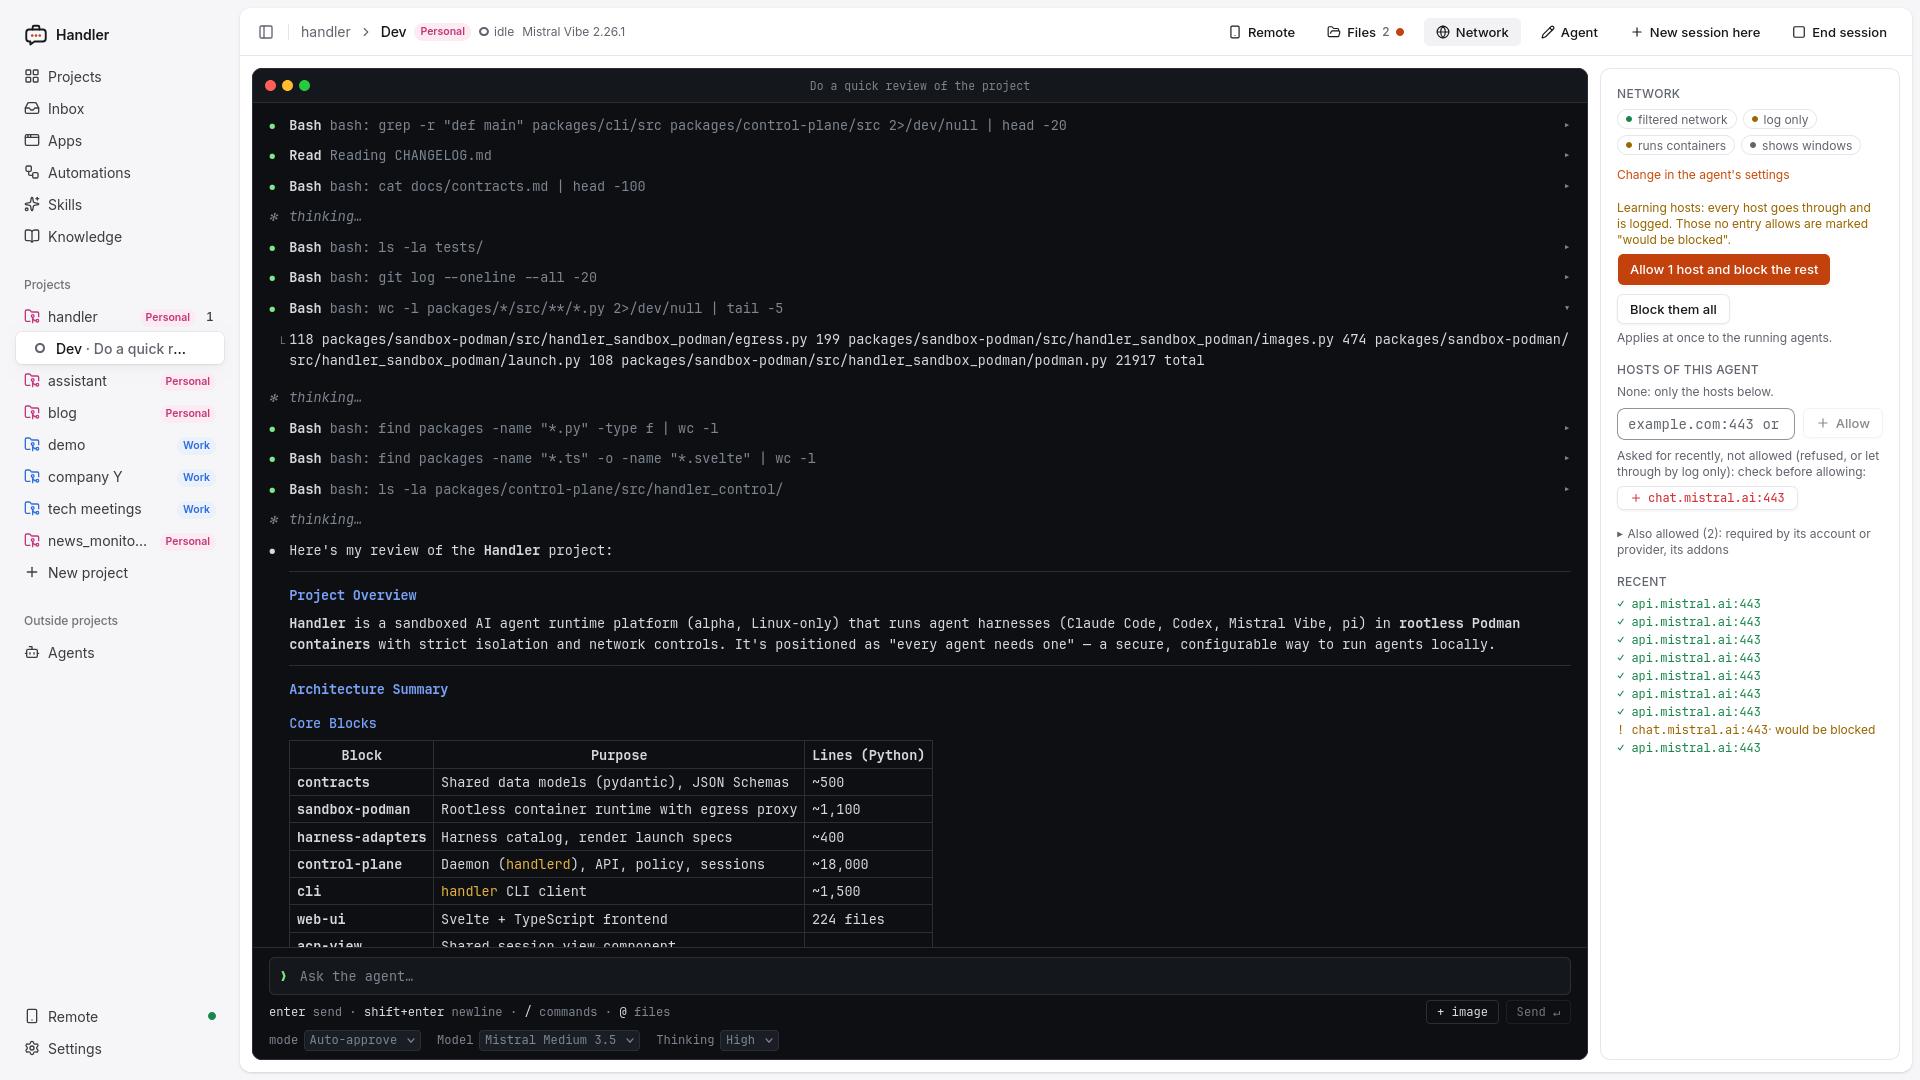
Task: Start a New session here
Action: 1695,32
